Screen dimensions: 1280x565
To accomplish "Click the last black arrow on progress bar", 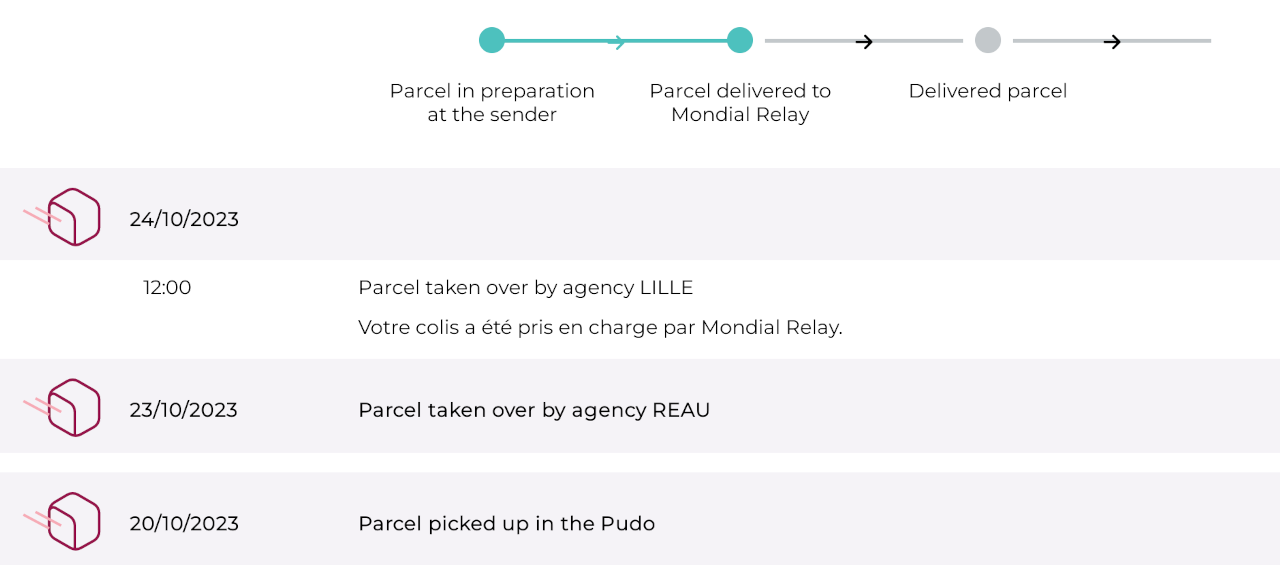I will pos(1112,41).
